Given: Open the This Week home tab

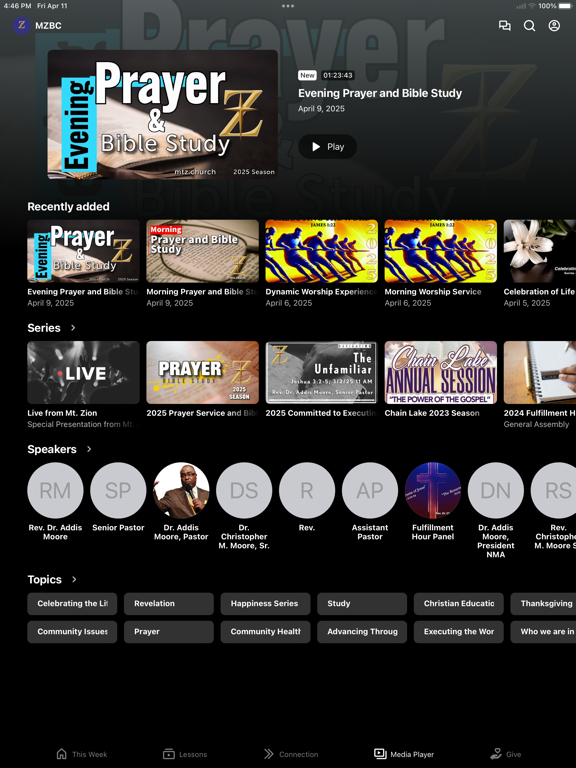Looking at the screenshot, I should click(82, 754).
